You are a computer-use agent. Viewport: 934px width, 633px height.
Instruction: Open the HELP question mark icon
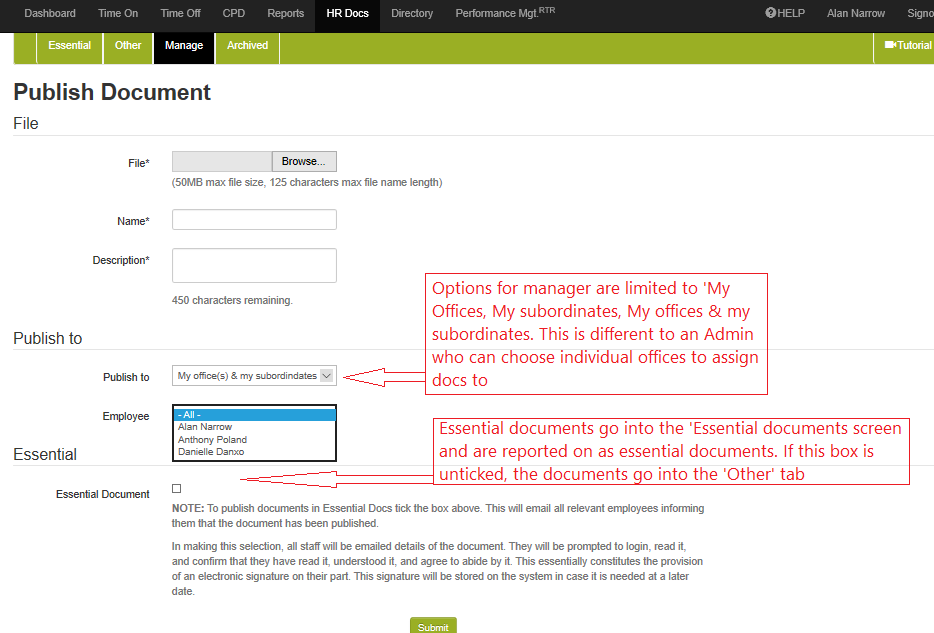(x=771, y=14)
